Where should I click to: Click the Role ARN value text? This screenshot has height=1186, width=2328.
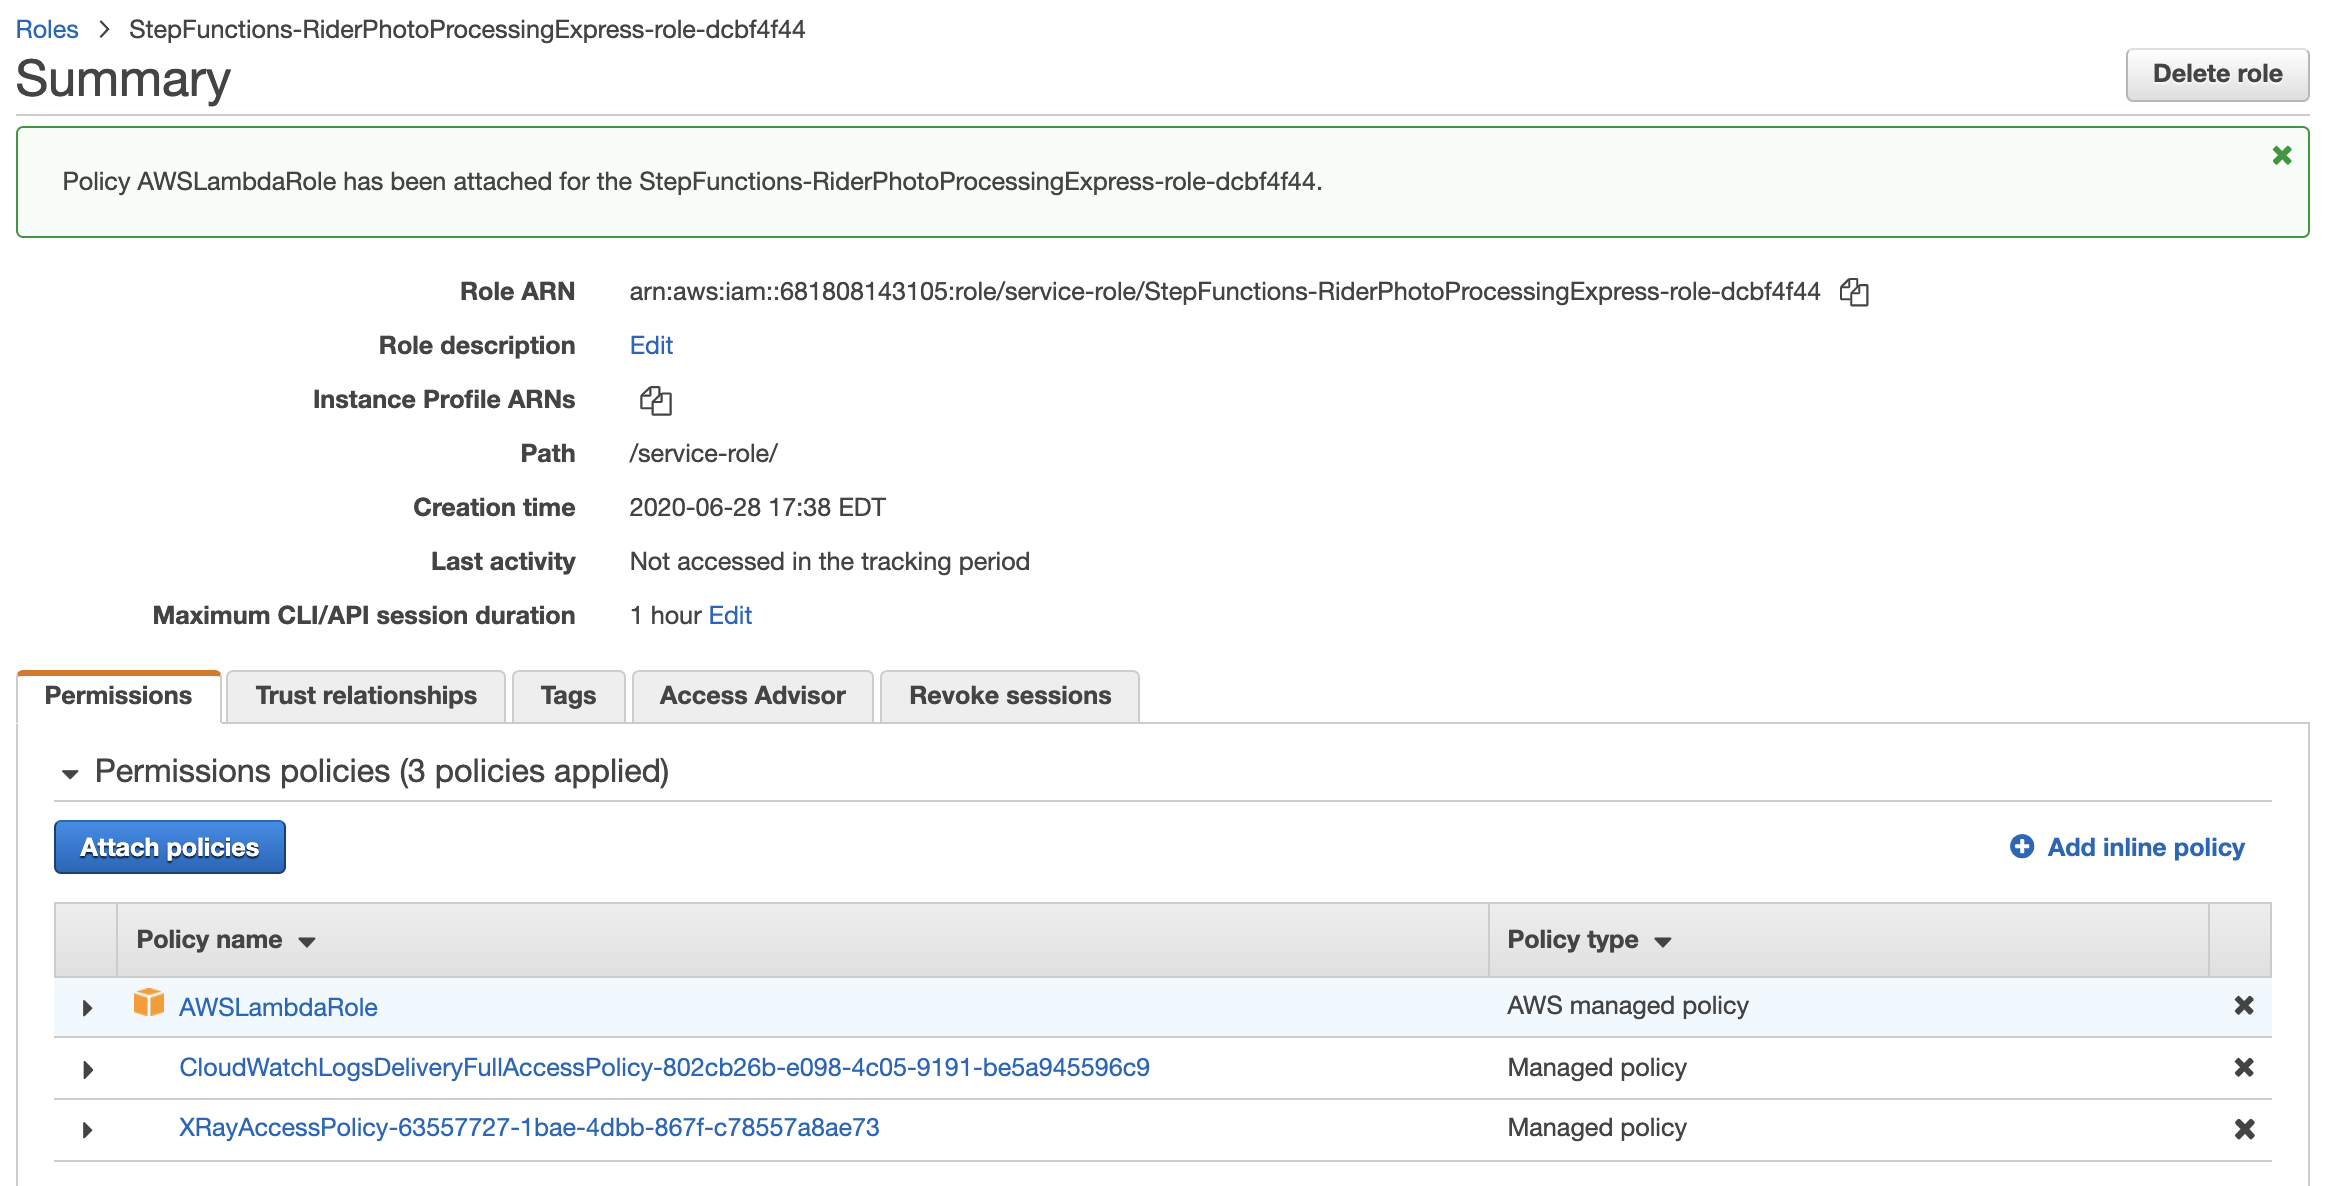click(1225, 291)
